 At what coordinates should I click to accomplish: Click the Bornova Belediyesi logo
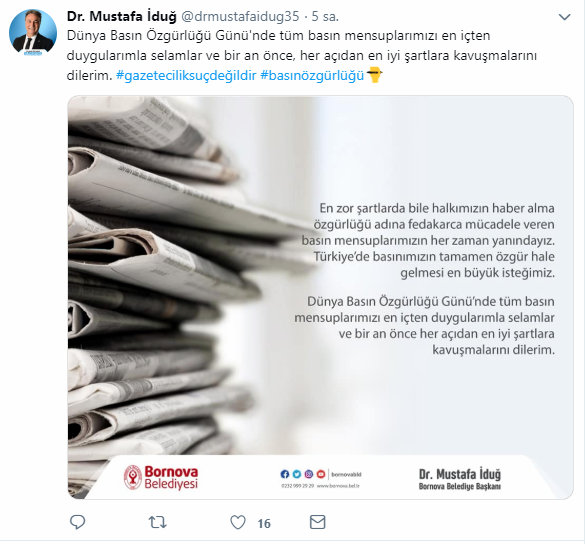(161, 477)
